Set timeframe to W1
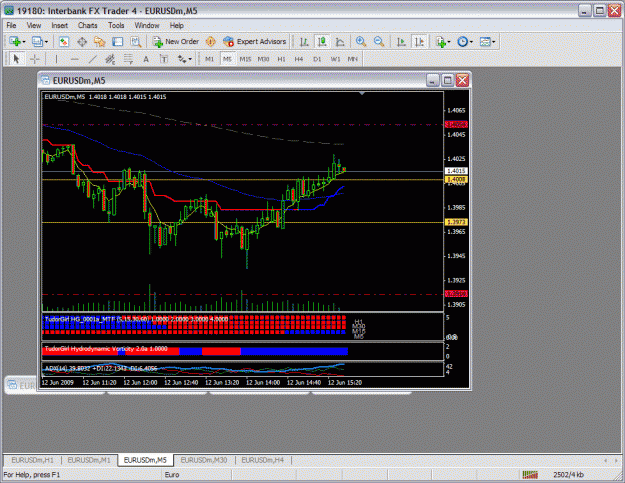Screen dimensions: 625x483 [335, 59]
